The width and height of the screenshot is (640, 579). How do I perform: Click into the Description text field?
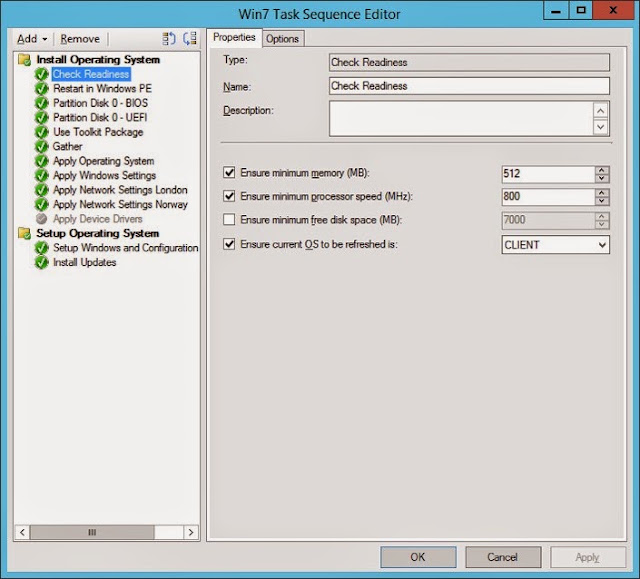pos(461,119)
